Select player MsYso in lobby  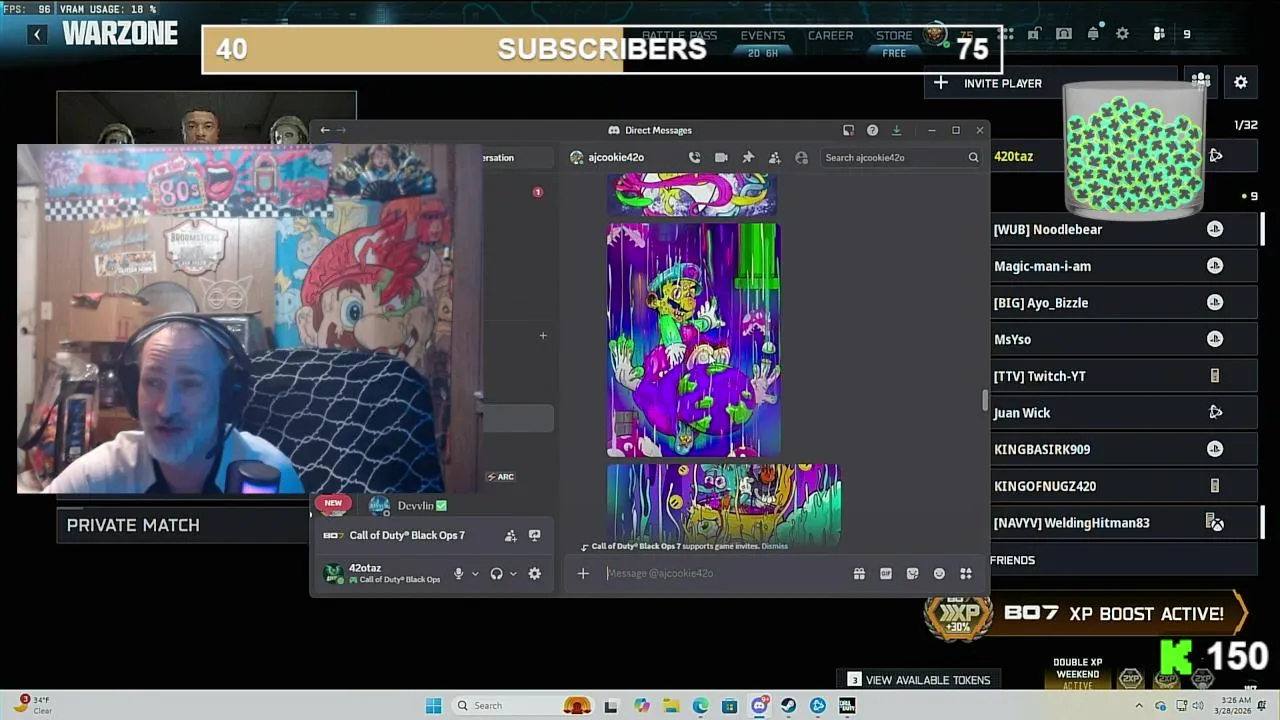coord(1124,339)
